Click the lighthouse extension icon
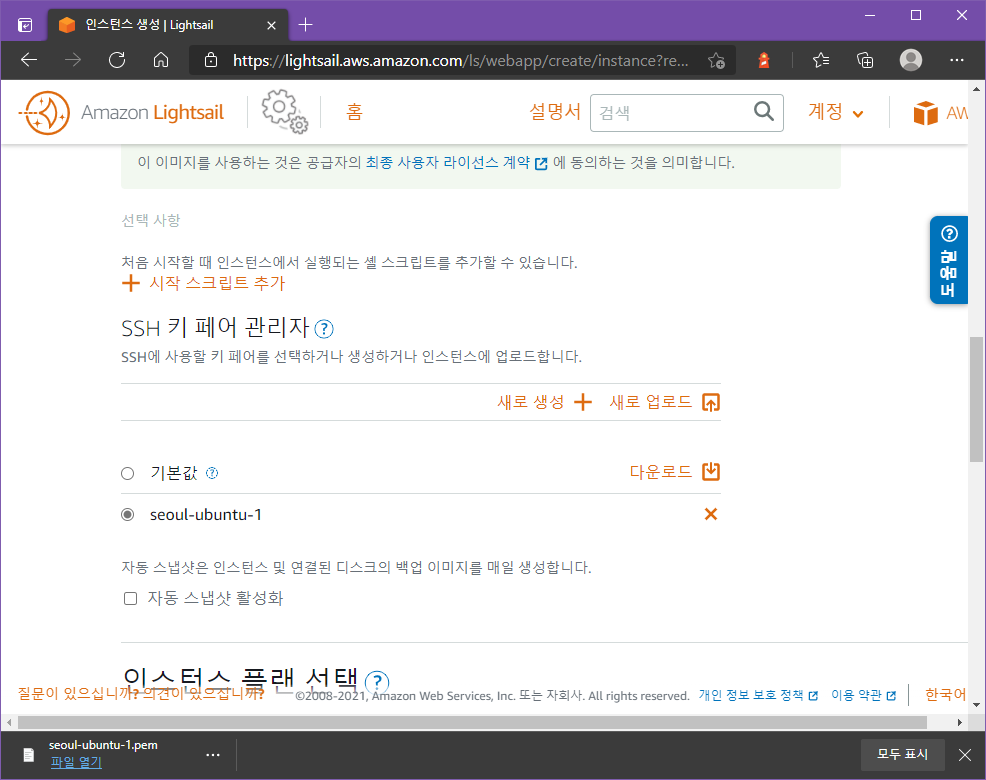 coord(764,60)
